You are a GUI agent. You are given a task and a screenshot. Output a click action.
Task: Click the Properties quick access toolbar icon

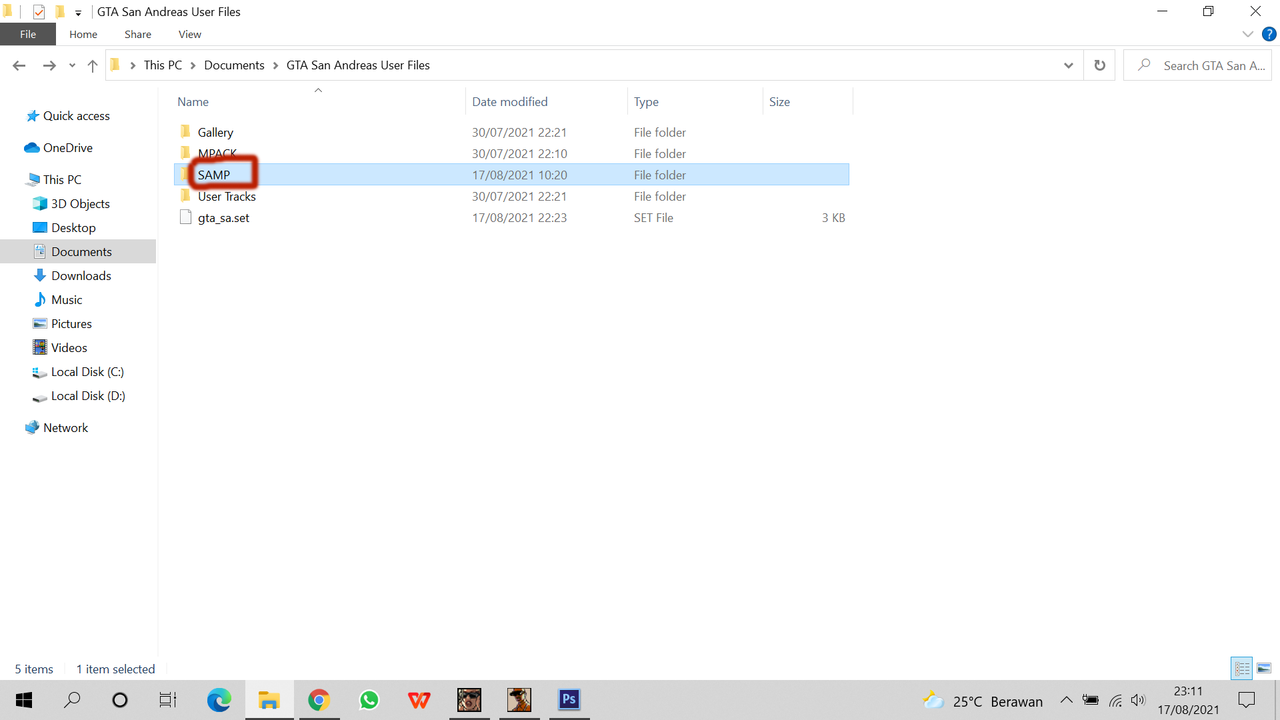39,12
